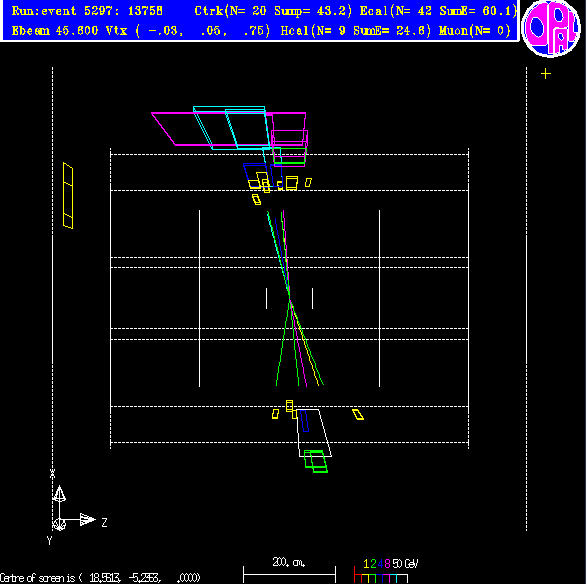Select the green cluster box below the detector

316,461
